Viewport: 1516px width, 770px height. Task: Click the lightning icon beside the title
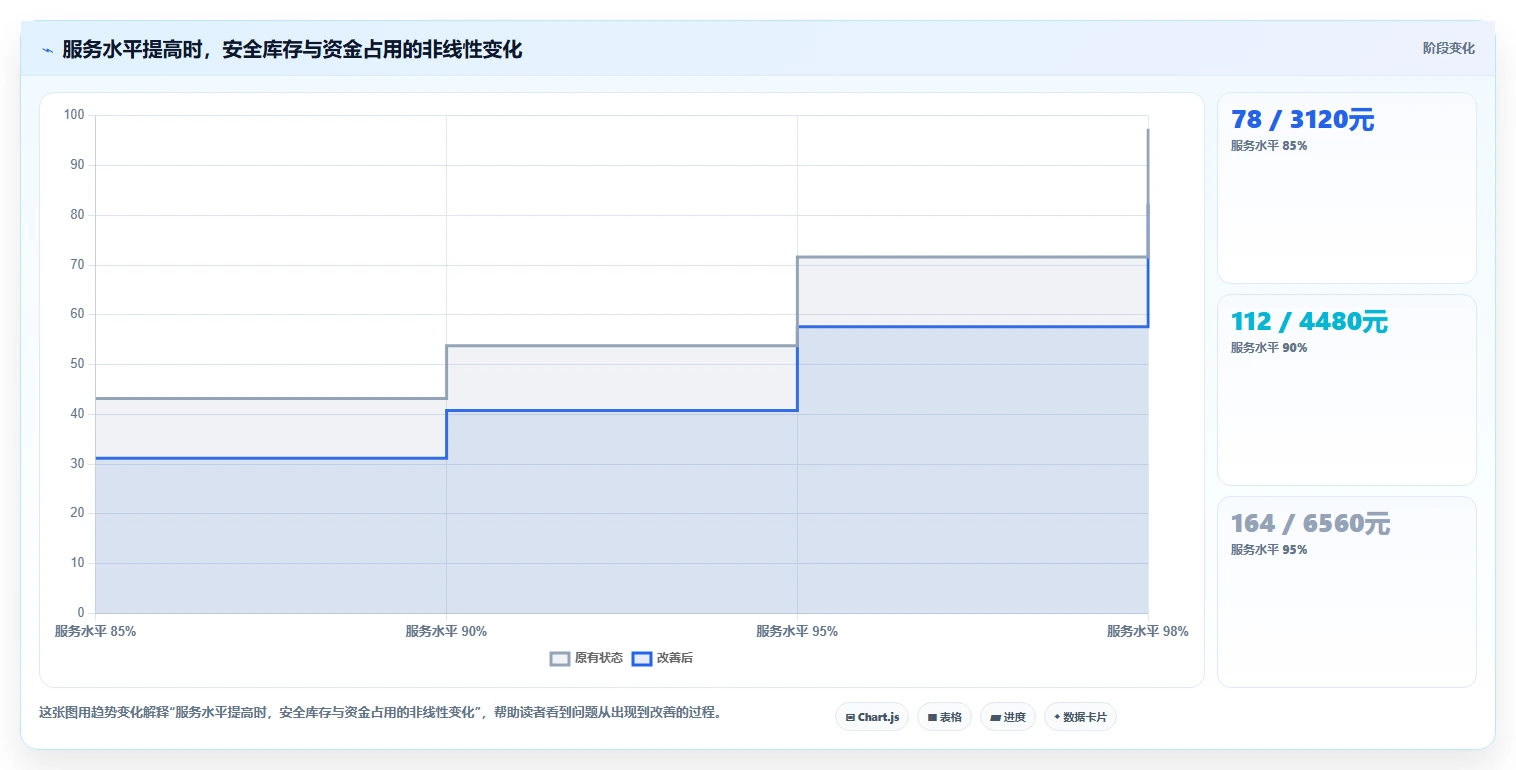coord(47,50)
